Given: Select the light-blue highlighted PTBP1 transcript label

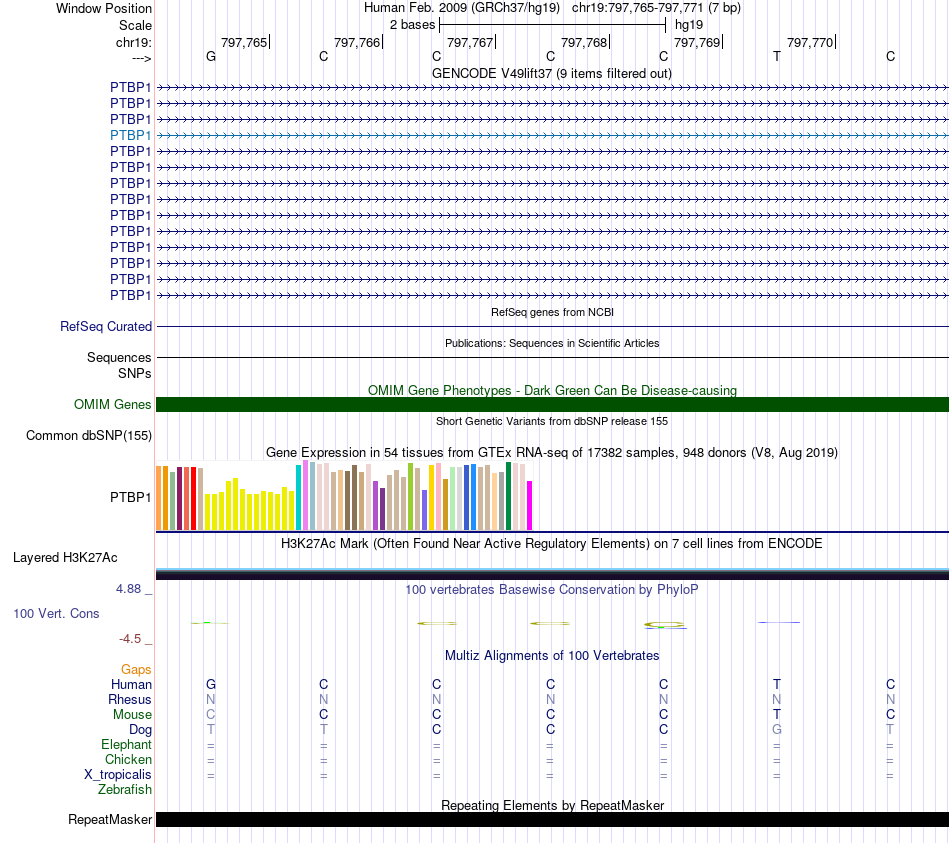Looking at the screenshot, I should click(x=130, y=135).
